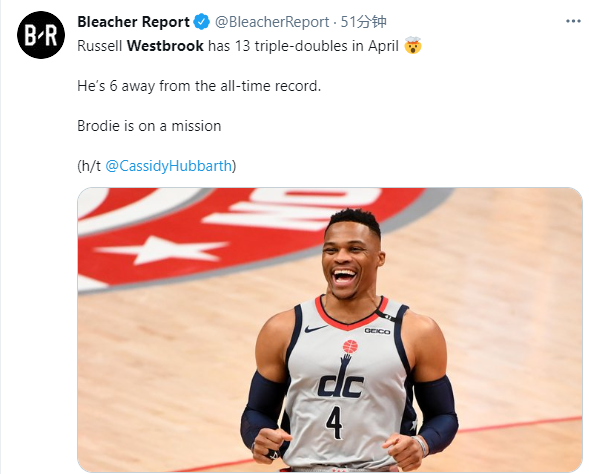
Task: Click the jersey number 4 in the image
Action: [x=334, y=422]
